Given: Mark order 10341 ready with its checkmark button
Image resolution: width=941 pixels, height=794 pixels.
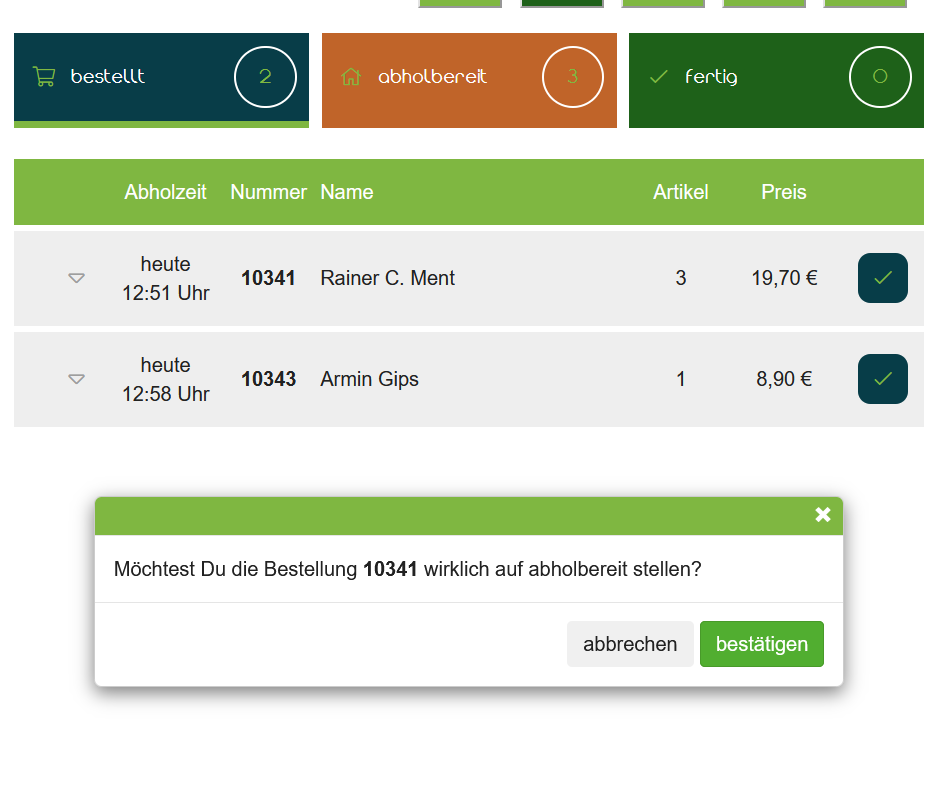Looking at the screenshot, I should pyautogui.click(x=882, y=278).
